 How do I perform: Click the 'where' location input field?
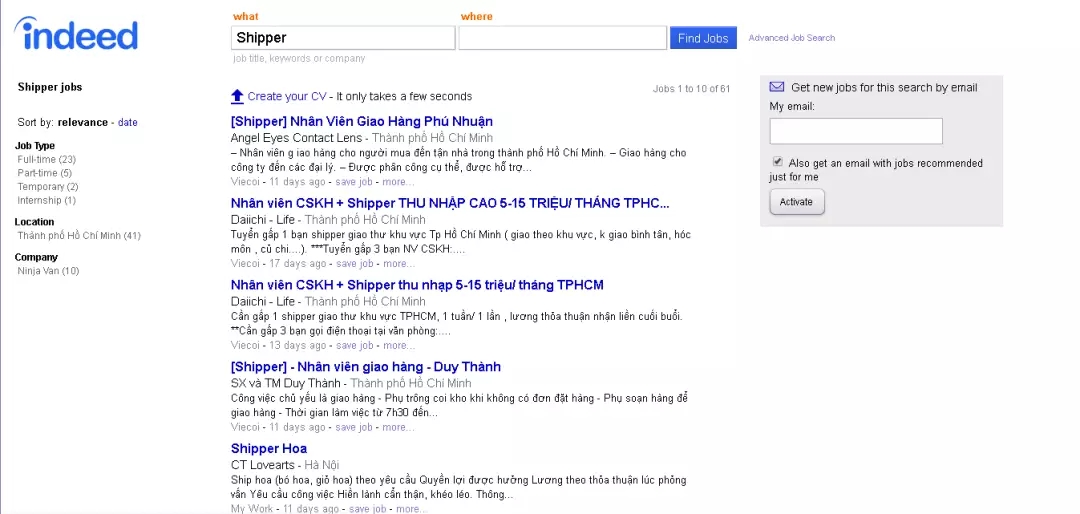click(x=562, y=38)
